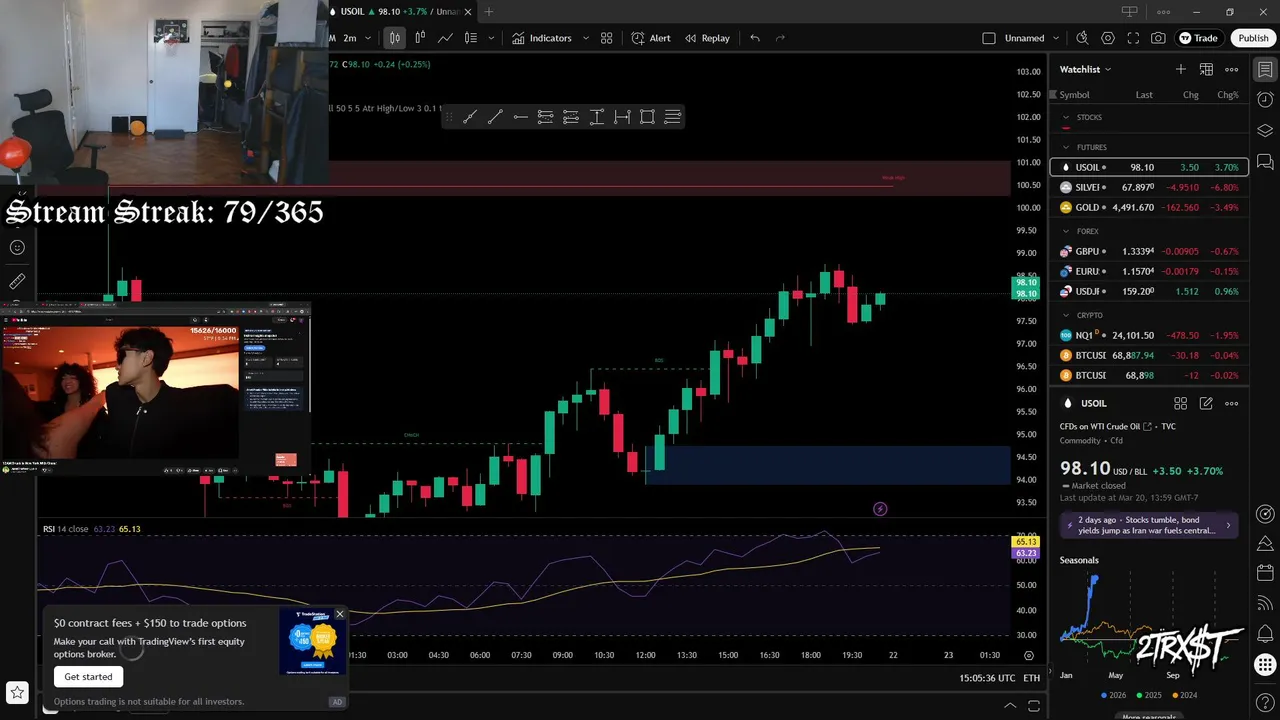The width and height of the screenshot is (1280, 720).
Task: Open the Stocks tumble news headline
Action: point(1149,525)
